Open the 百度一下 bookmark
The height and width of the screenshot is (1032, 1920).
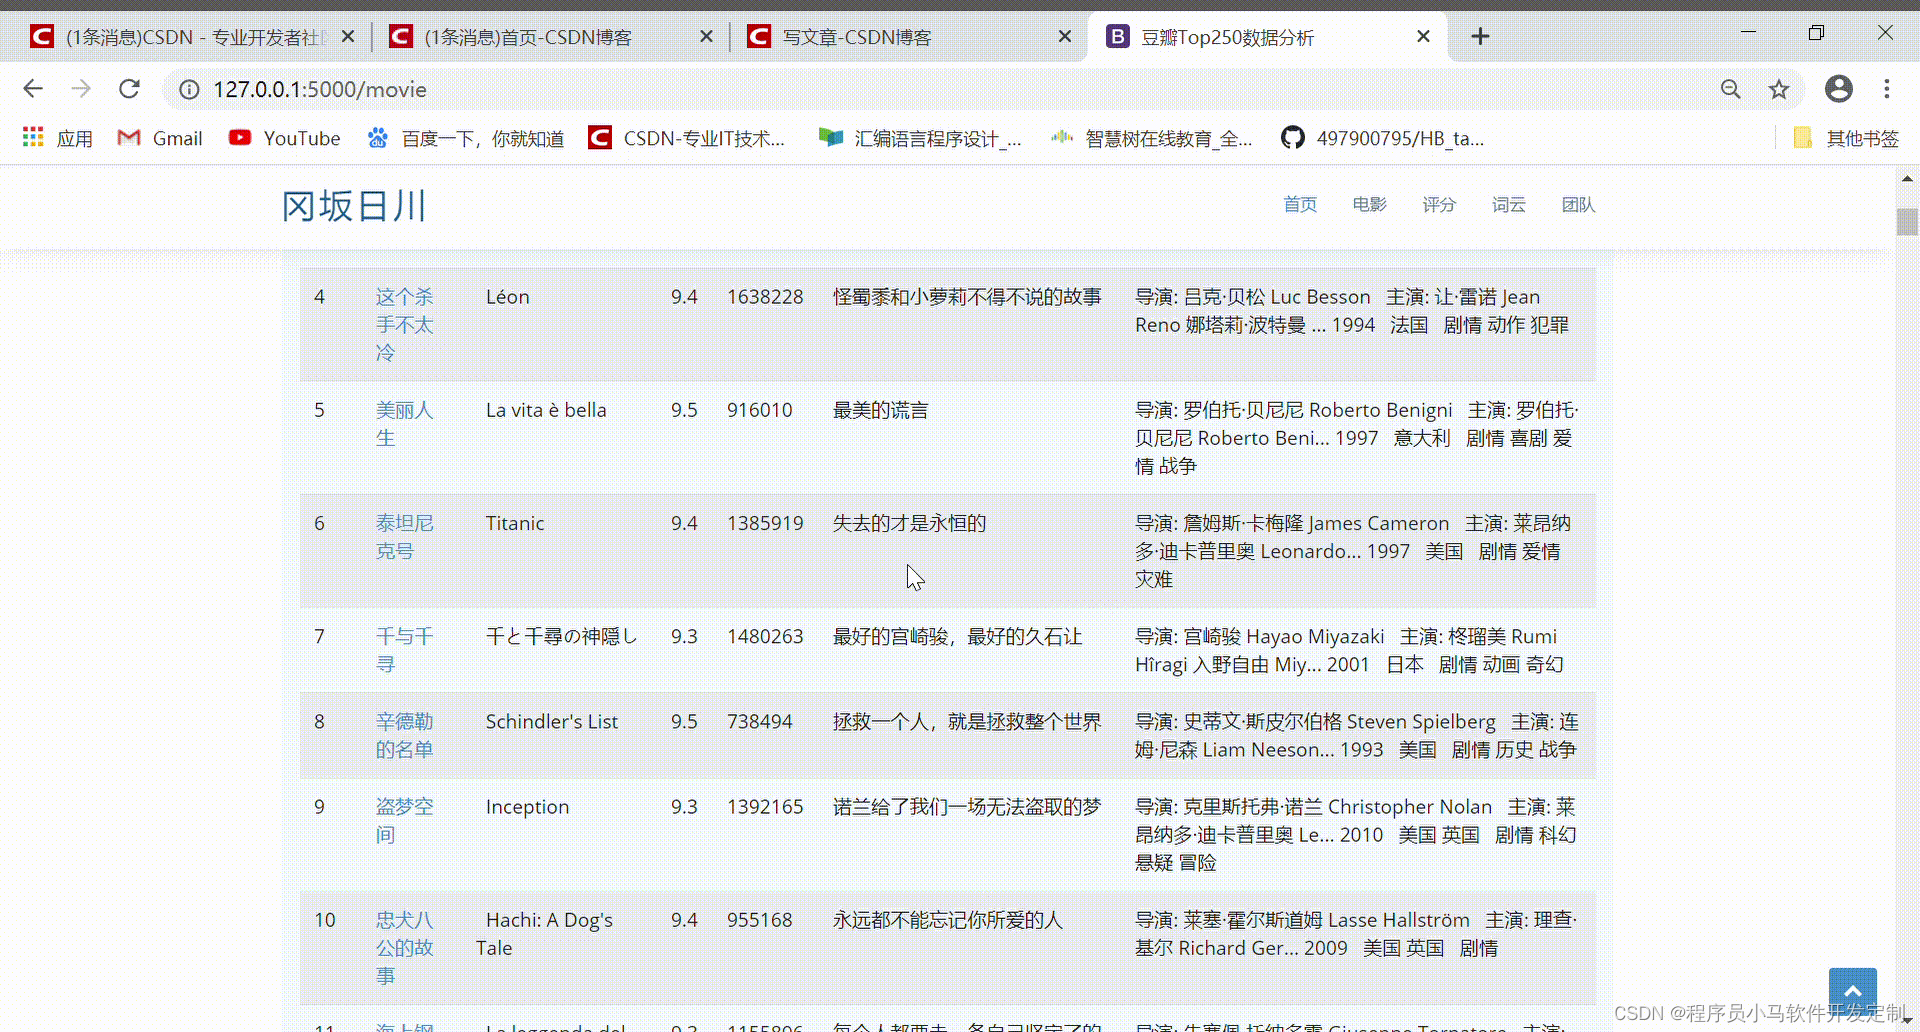[466, 138]
